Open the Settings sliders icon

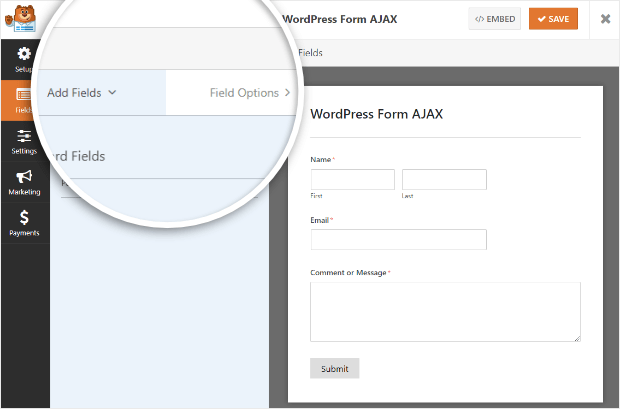pos(24,136)
